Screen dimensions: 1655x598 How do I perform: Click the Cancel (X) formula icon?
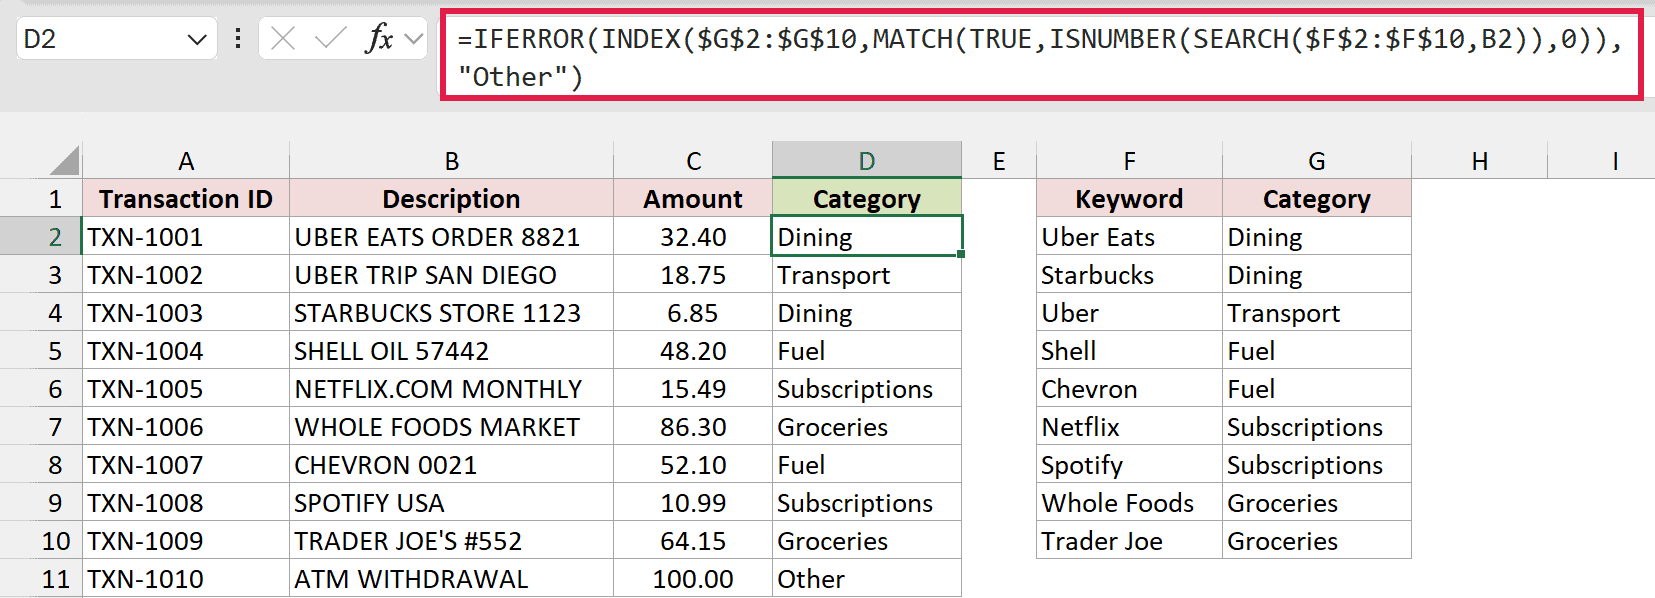[x=283, y=39]
